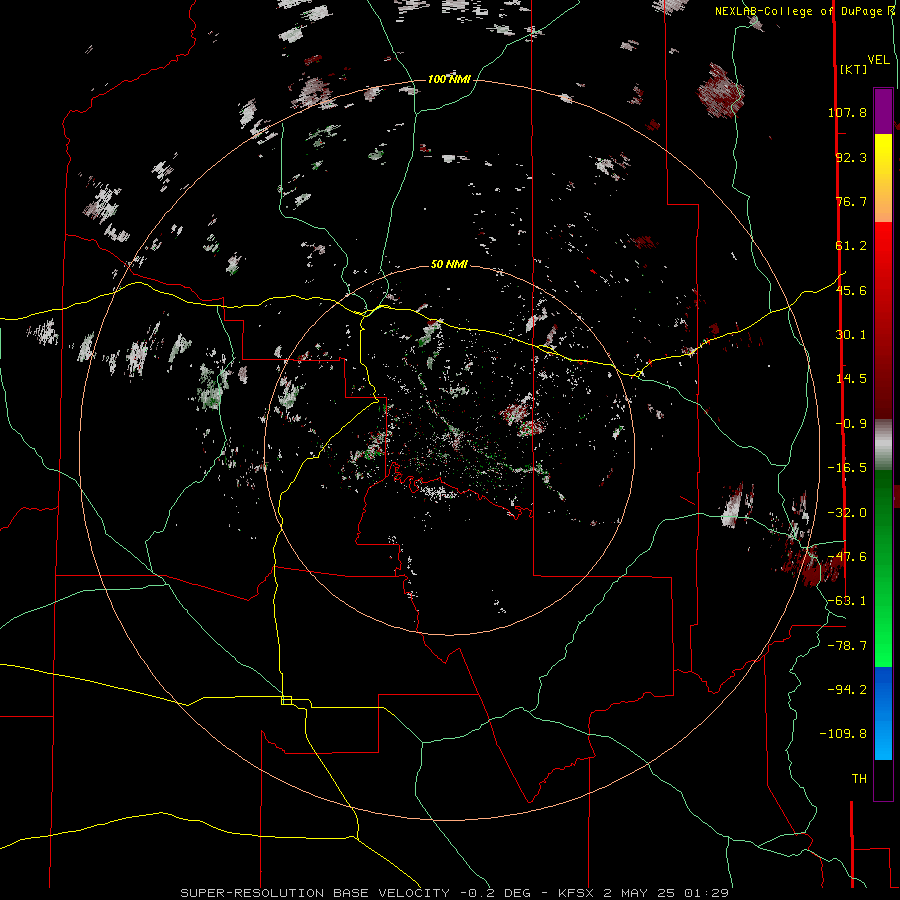The image size is (900, 900).
Task: Click the -32.0 value on the velocity scale
Action: (x=847, y=513)
